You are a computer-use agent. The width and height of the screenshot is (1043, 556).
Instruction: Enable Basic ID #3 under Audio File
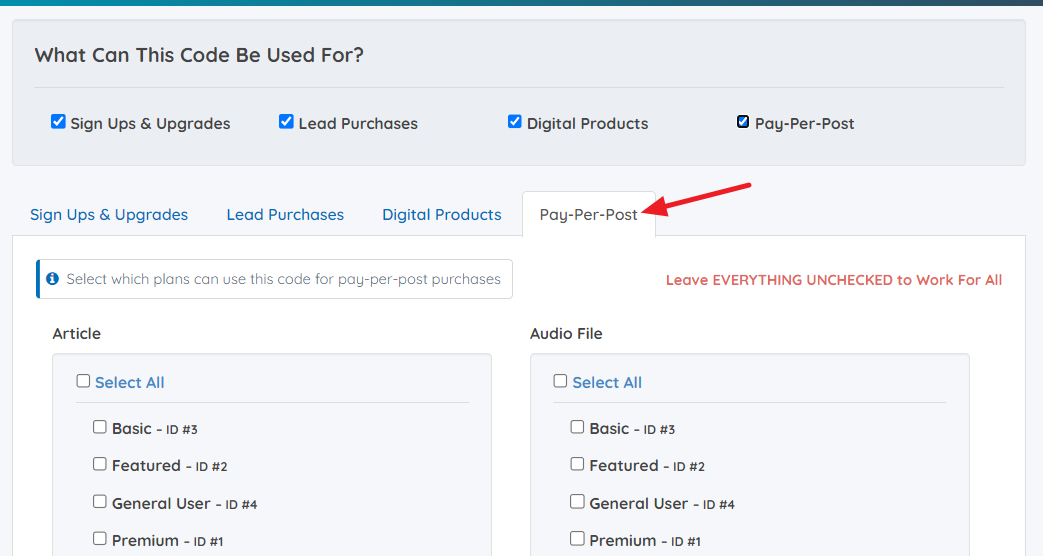[x=577, y=427]
